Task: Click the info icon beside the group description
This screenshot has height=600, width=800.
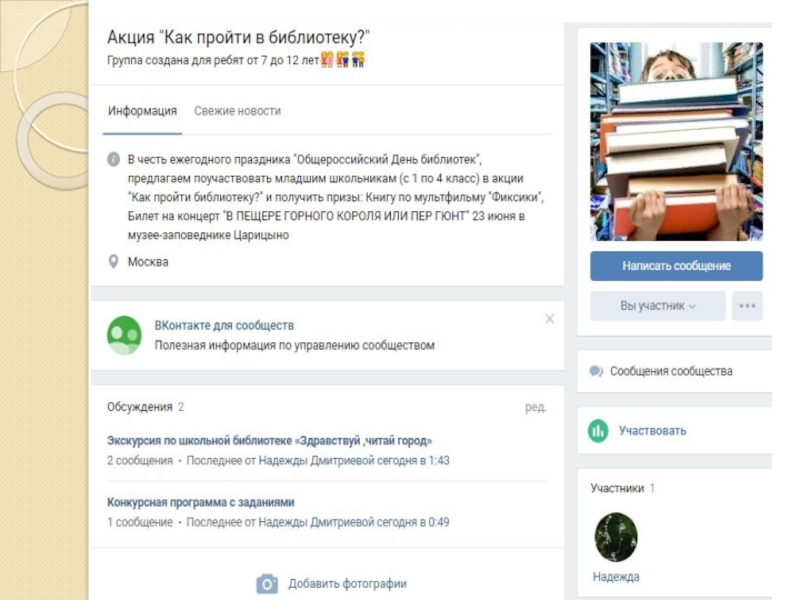Action: click(113, 159)
